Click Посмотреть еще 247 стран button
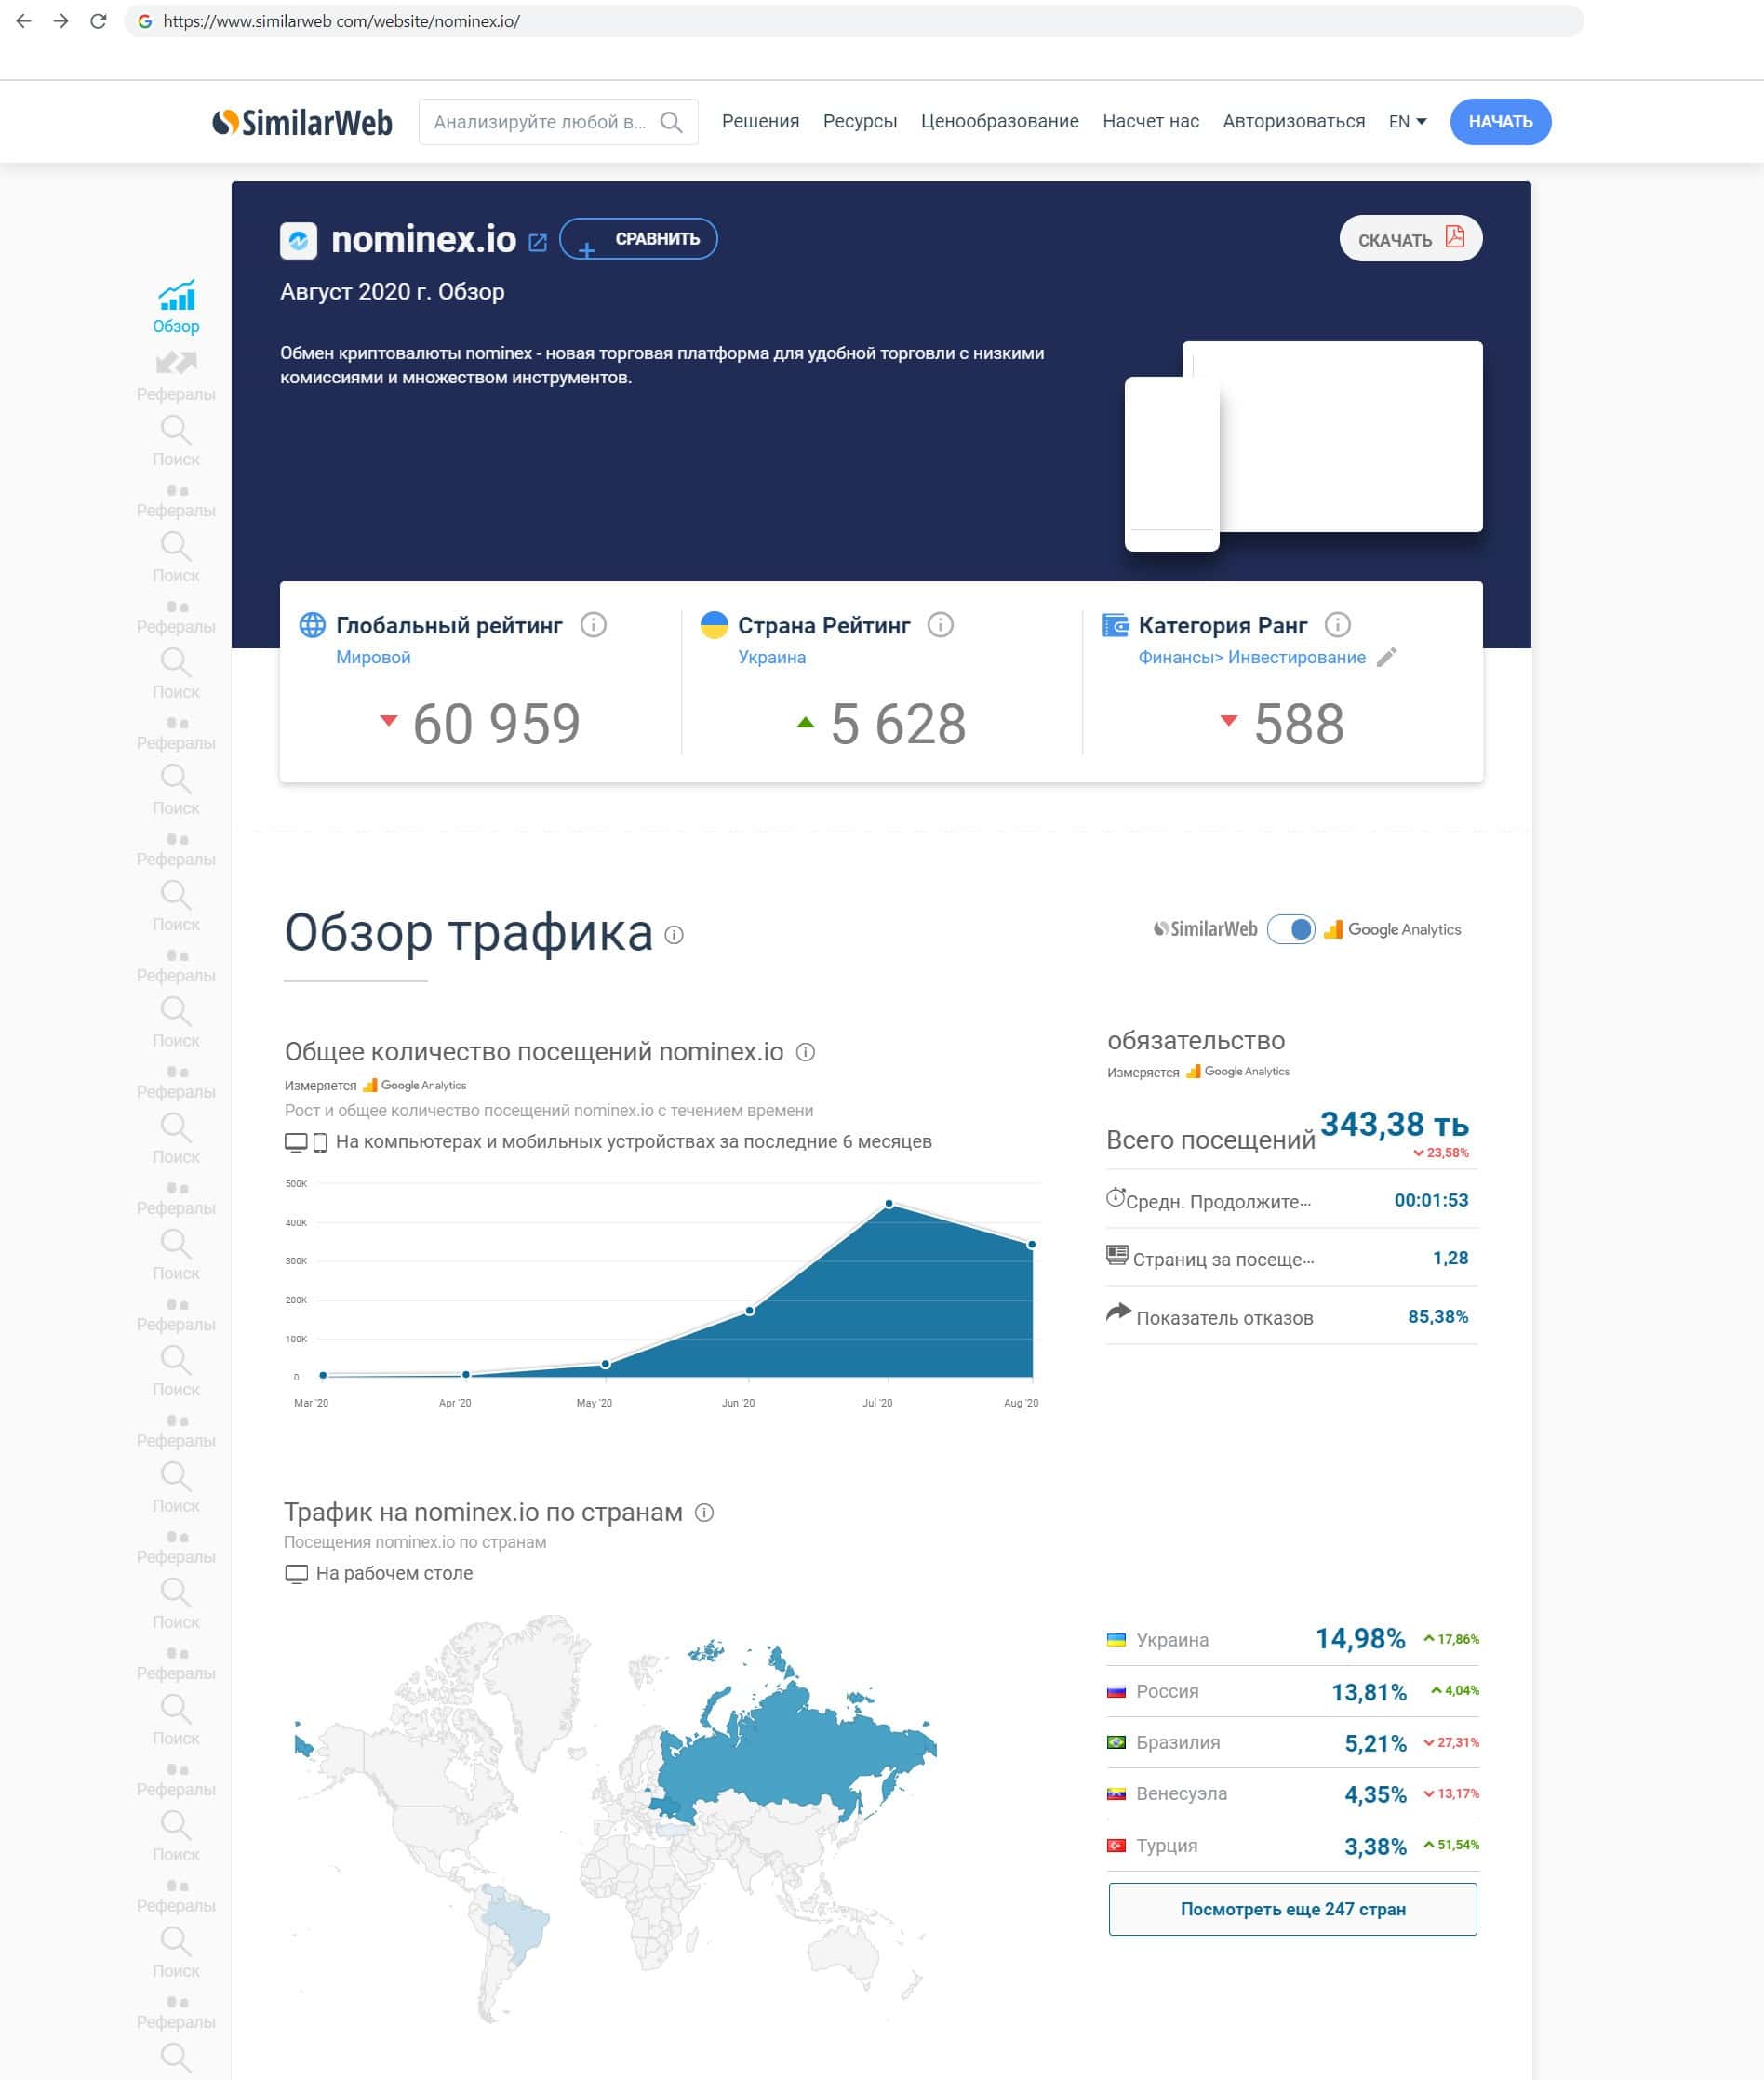 click(1292, 1909)
